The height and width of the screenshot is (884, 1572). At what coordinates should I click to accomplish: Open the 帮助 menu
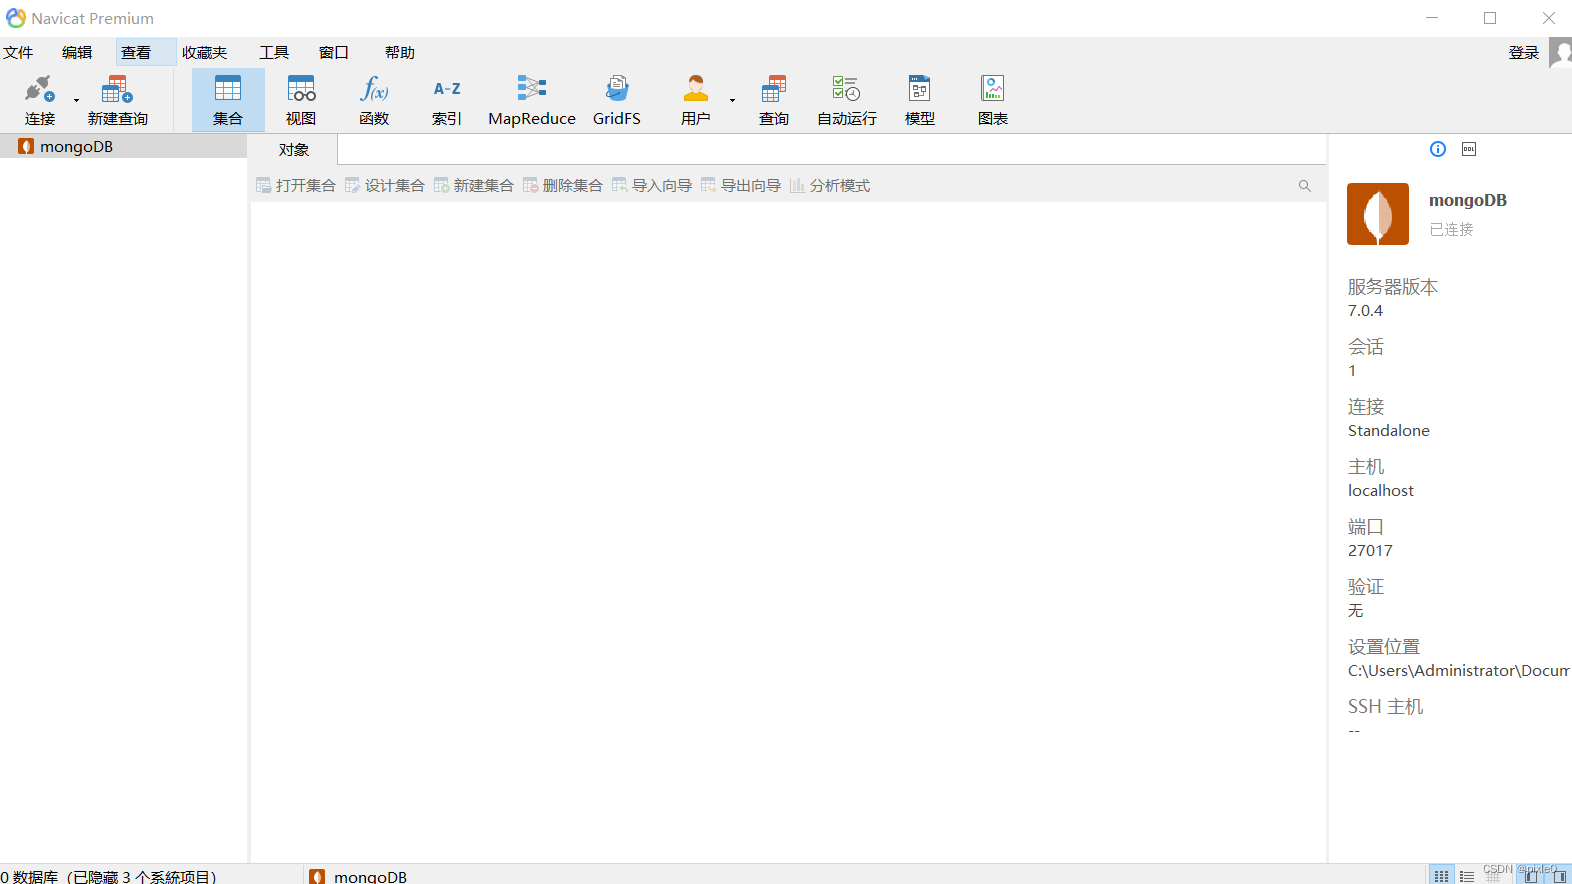pyautogui.click(x=400, y=52)
